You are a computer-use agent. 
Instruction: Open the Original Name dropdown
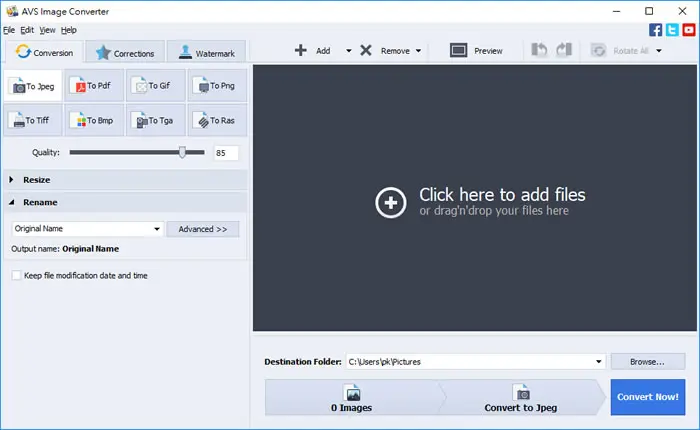point(88,229)
